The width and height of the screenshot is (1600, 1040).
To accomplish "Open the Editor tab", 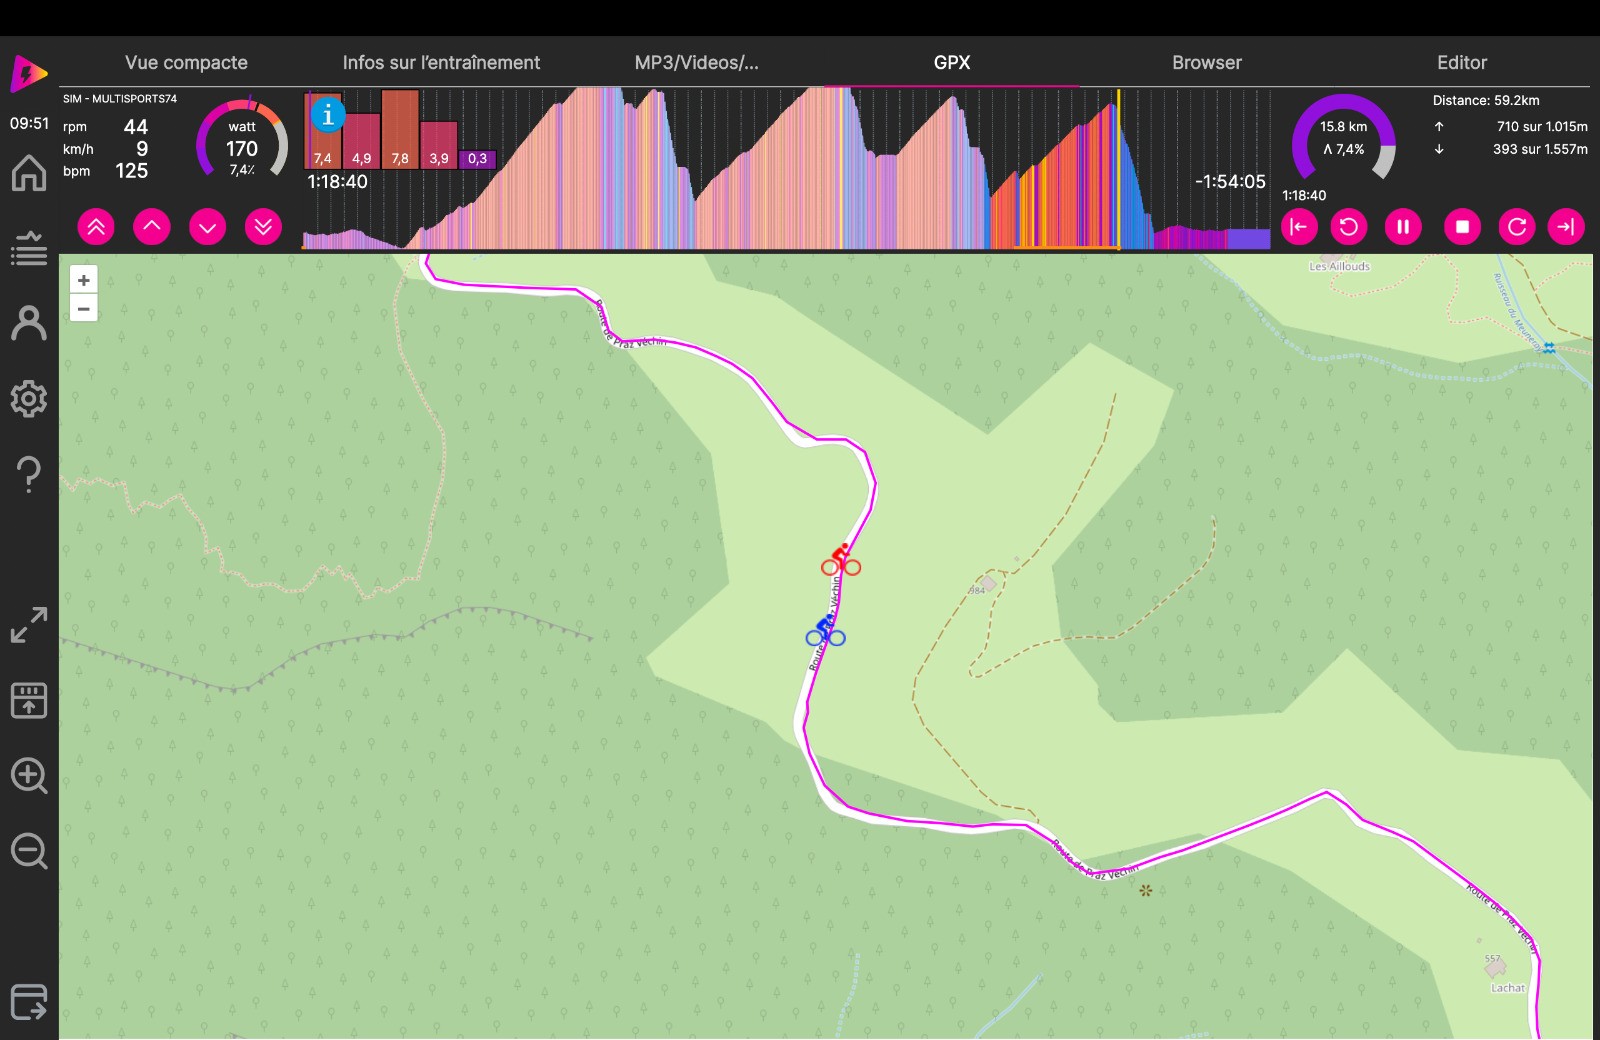I will [x=1461, y=62].
